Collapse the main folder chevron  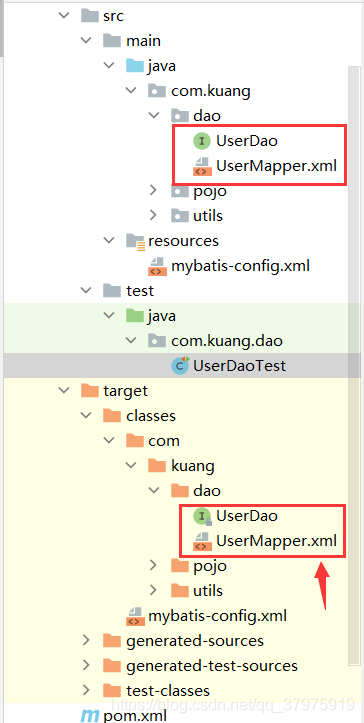[86, 41]
